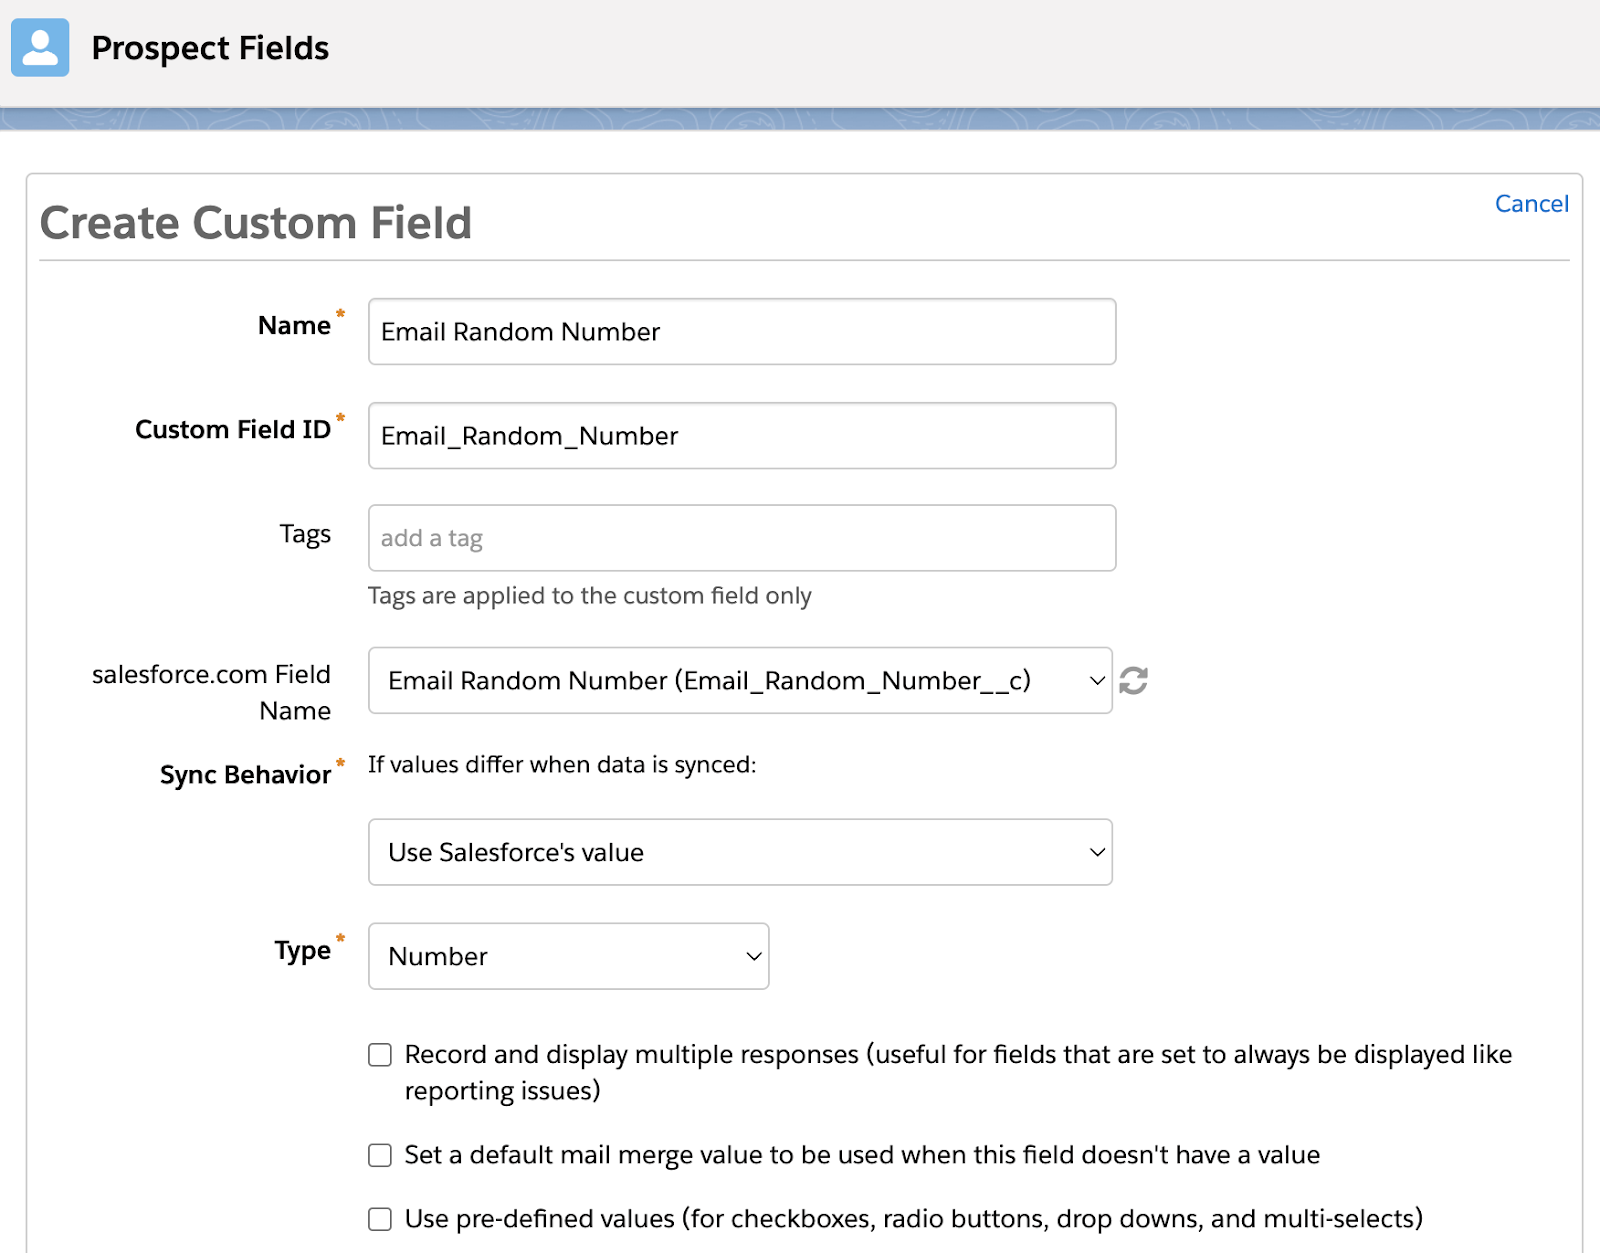Click the Create Custom Field heading
Viewport: 1600px width, 1253px height.
pyautogui.click(x=256, y=222)
